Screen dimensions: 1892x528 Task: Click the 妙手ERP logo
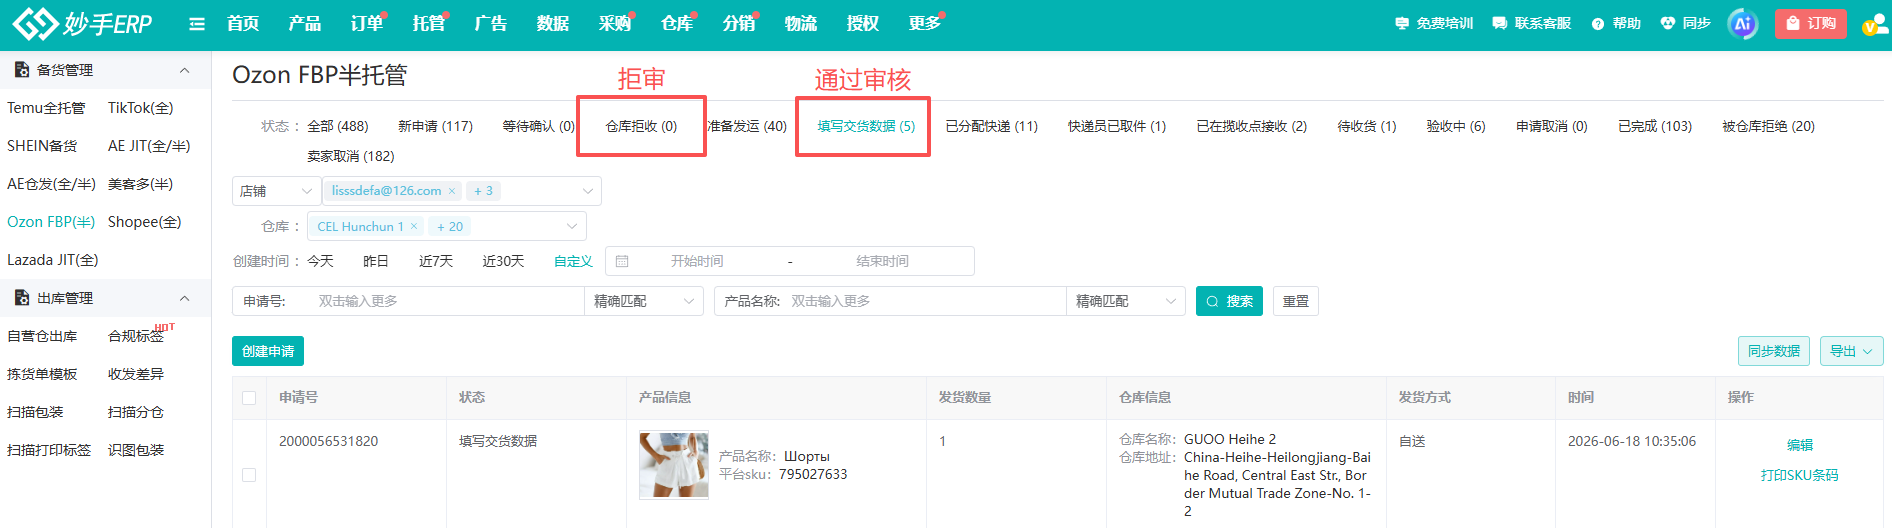82,23
